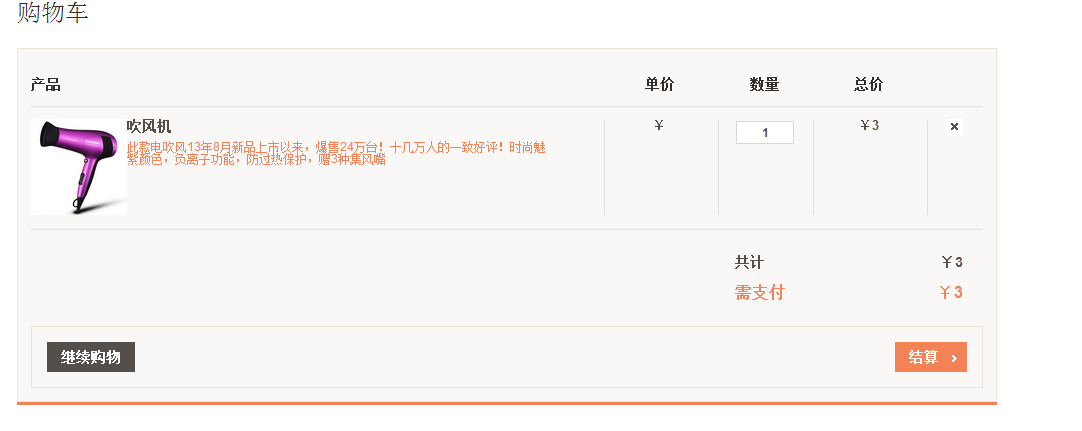Viewport: 1082px width, 431px height.
Task: Select the 产品 column header
Action: (45, 85)
